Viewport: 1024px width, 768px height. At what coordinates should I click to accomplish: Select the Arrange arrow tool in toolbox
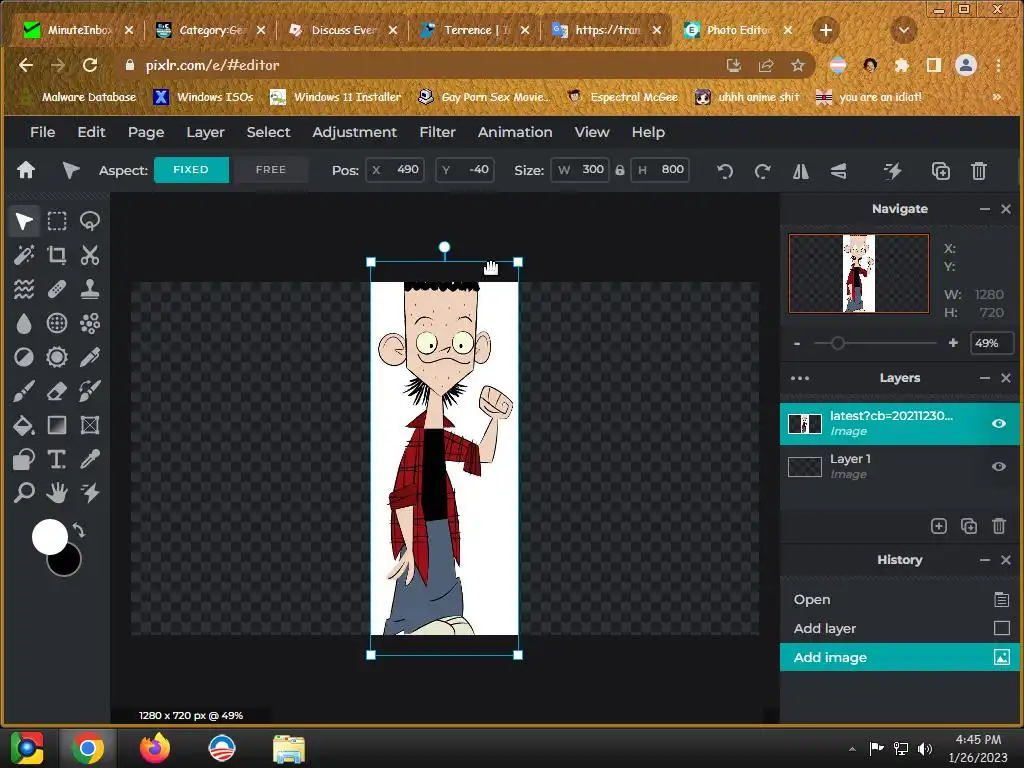(x=24, y=221)
